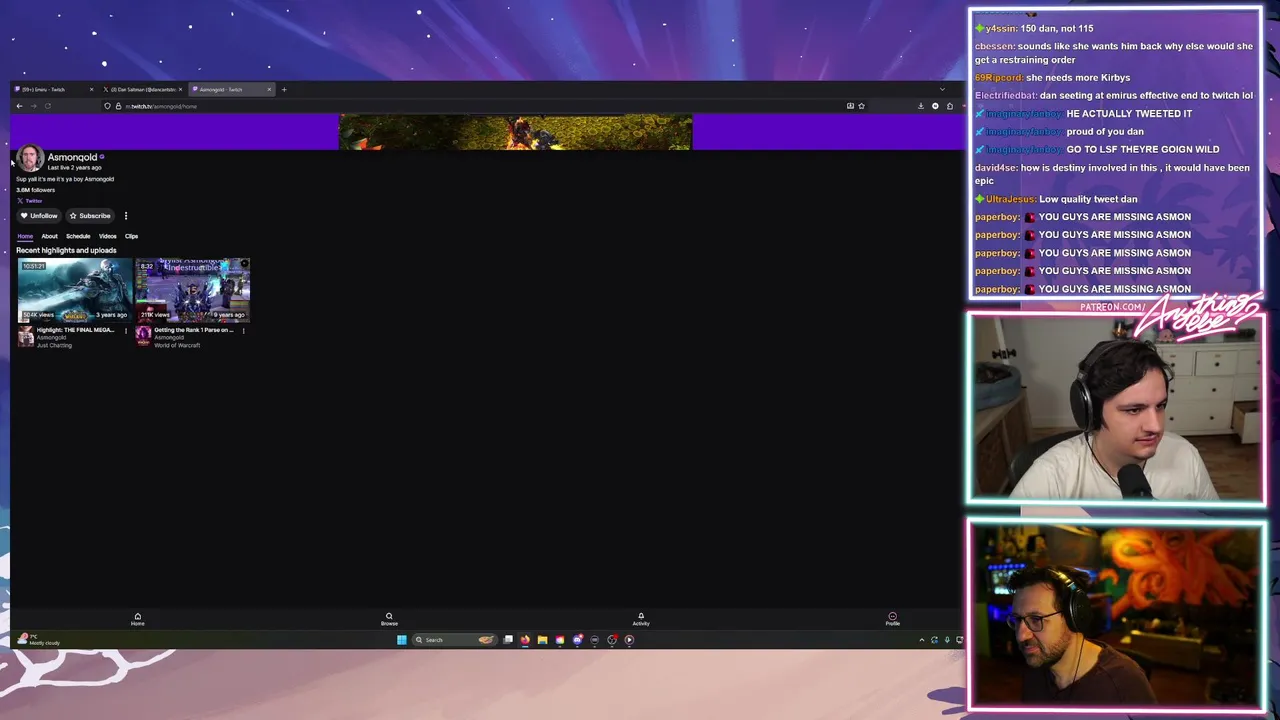Click the padlock site security icon
Screen dimensions: 1280x720
pyautogui.click(x=117, y=106)
